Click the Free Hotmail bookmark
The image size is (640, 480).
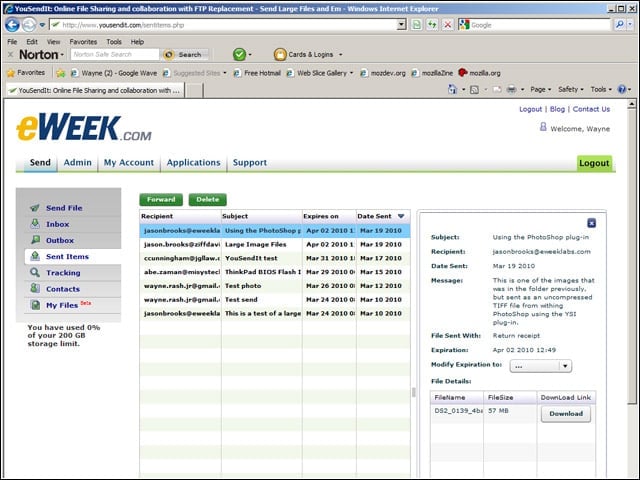point(258,73)
